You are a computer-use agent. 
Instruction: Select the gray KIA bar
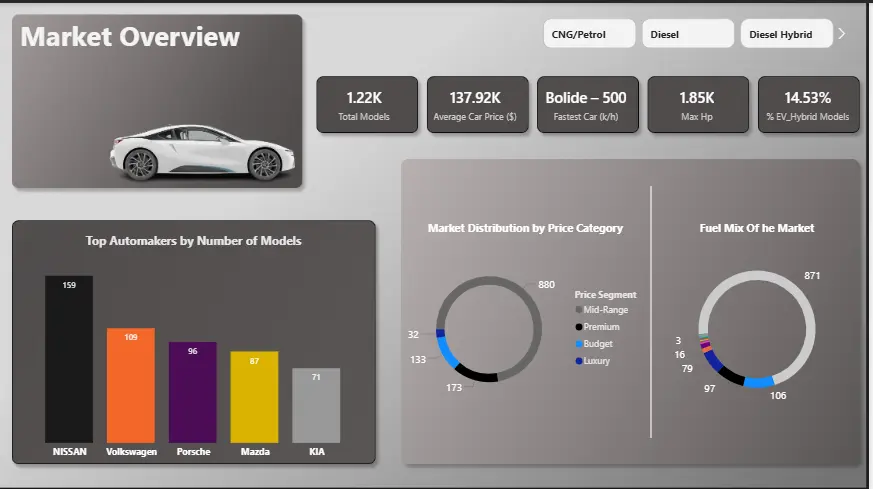click(316, 405)
